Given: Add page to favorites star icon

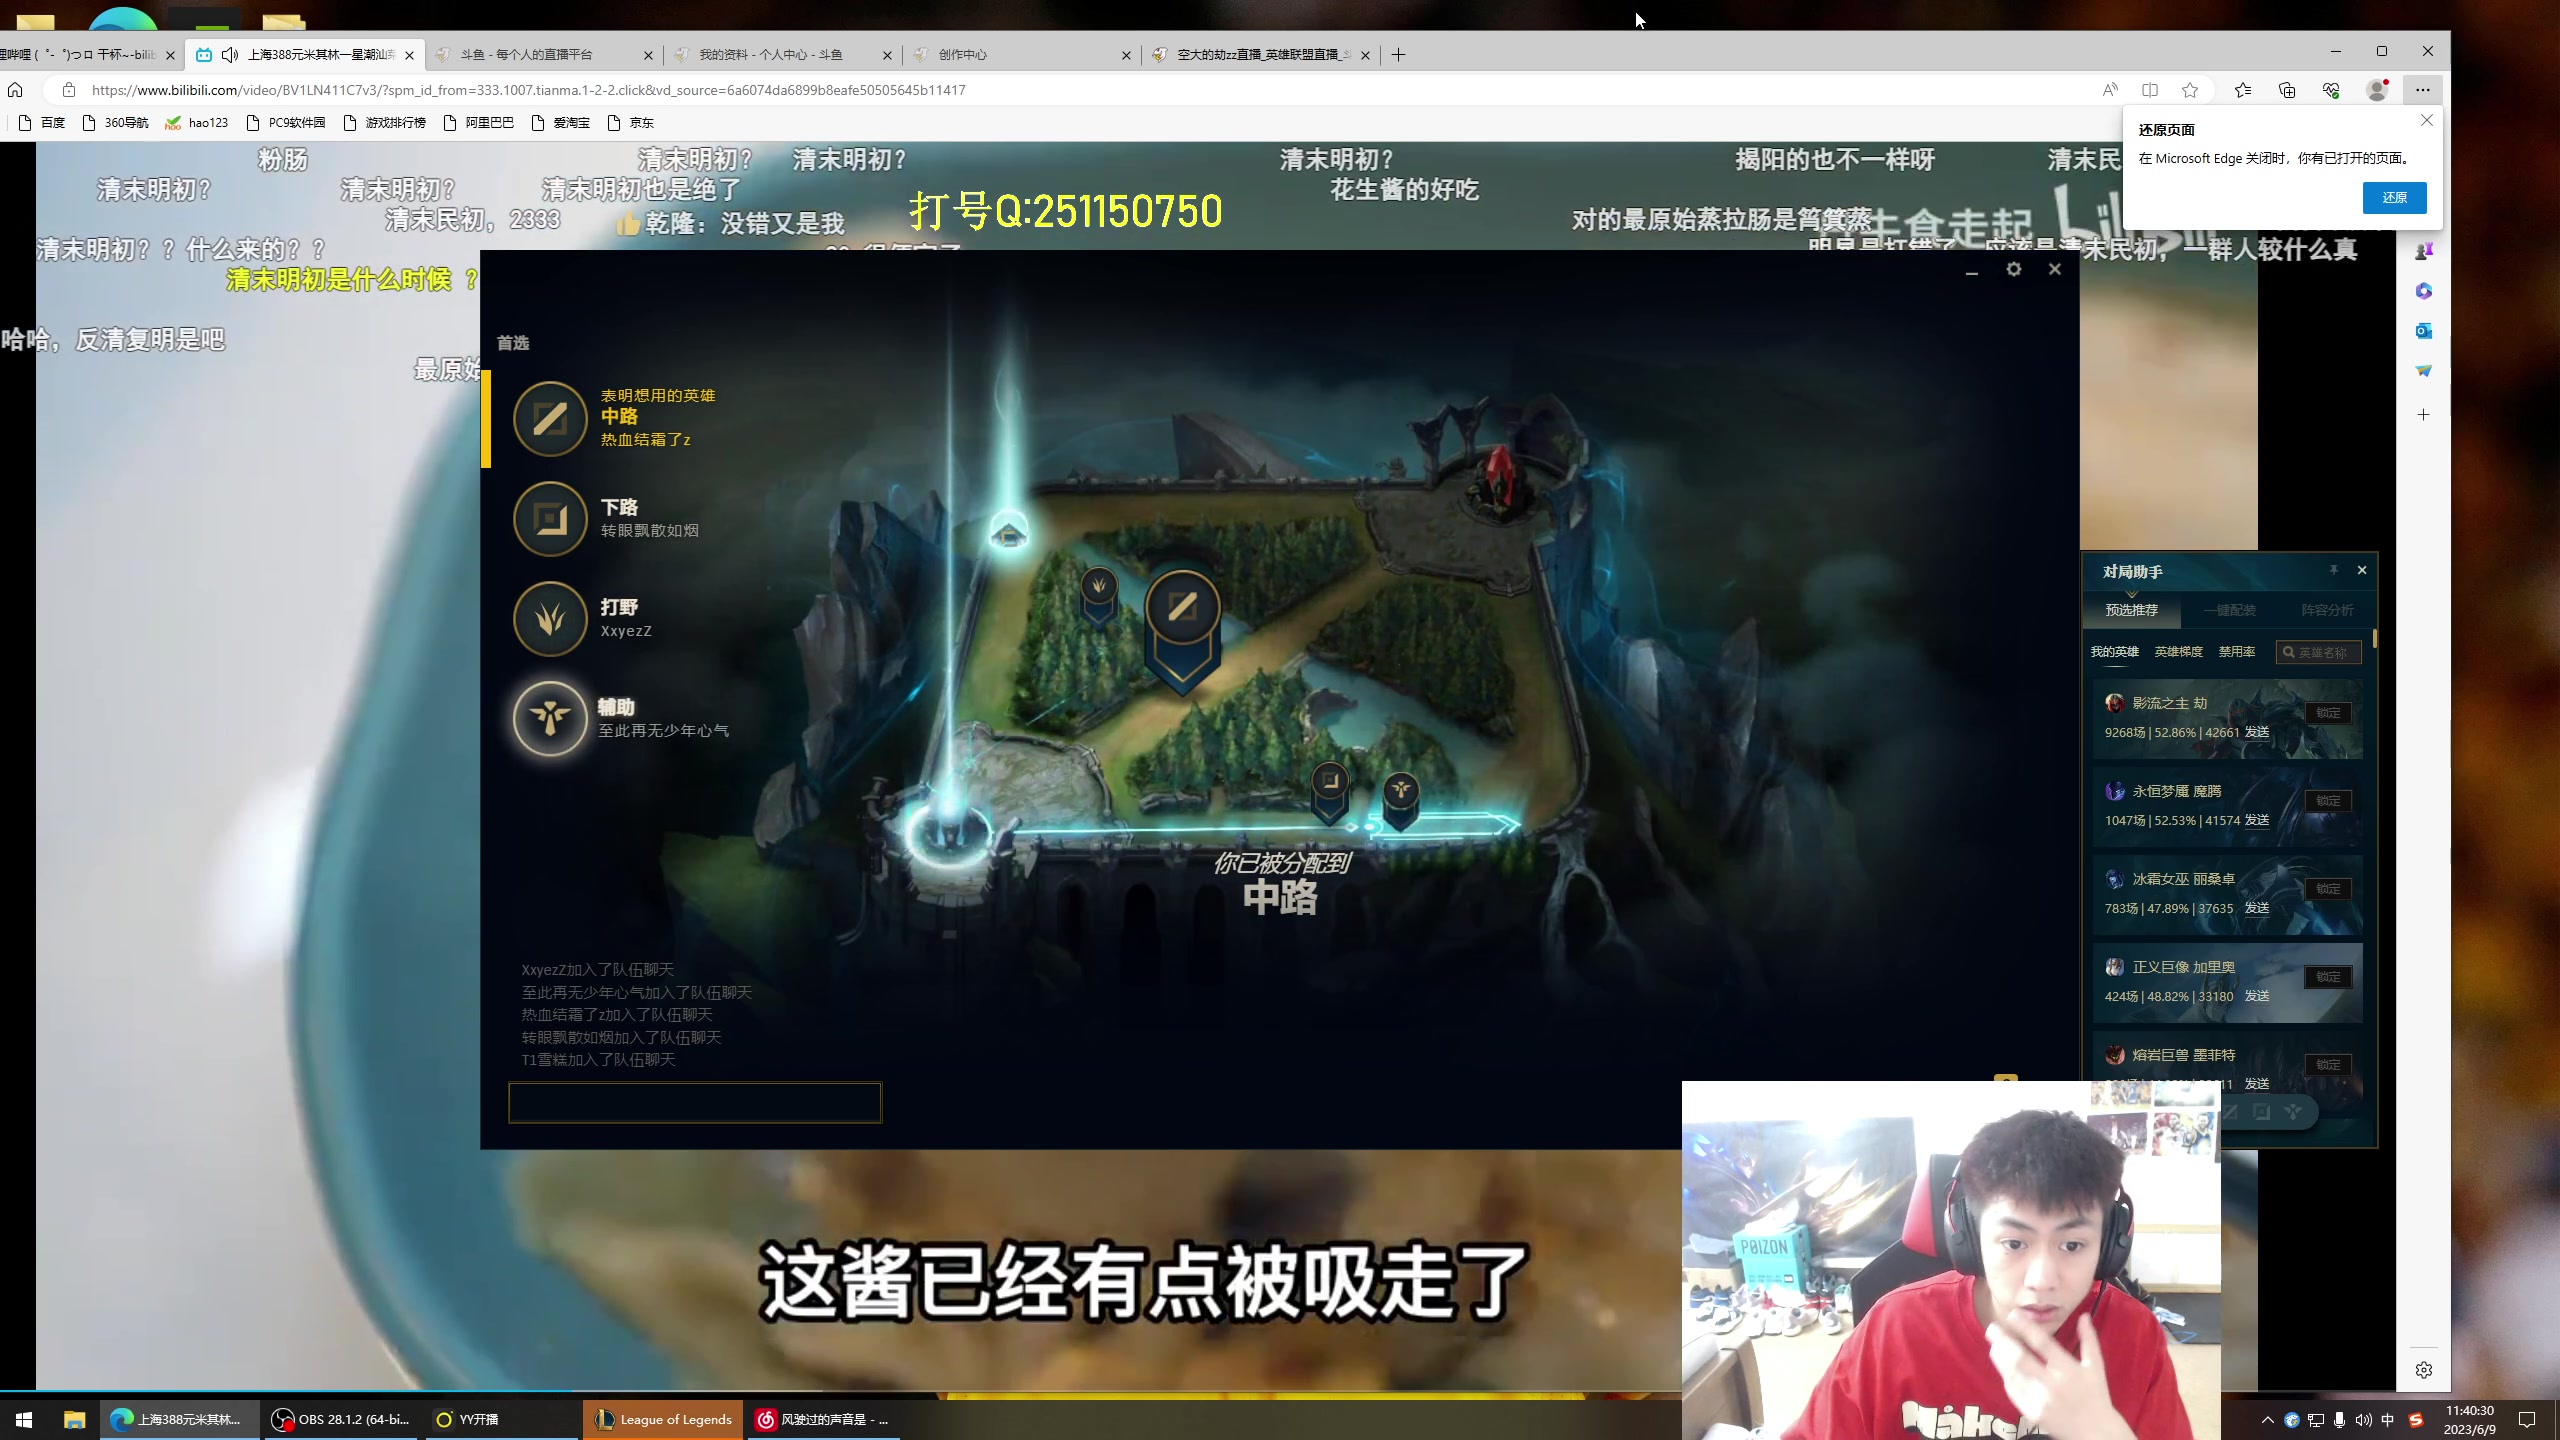Looking at the screenshot, I should pos(2190,90).
